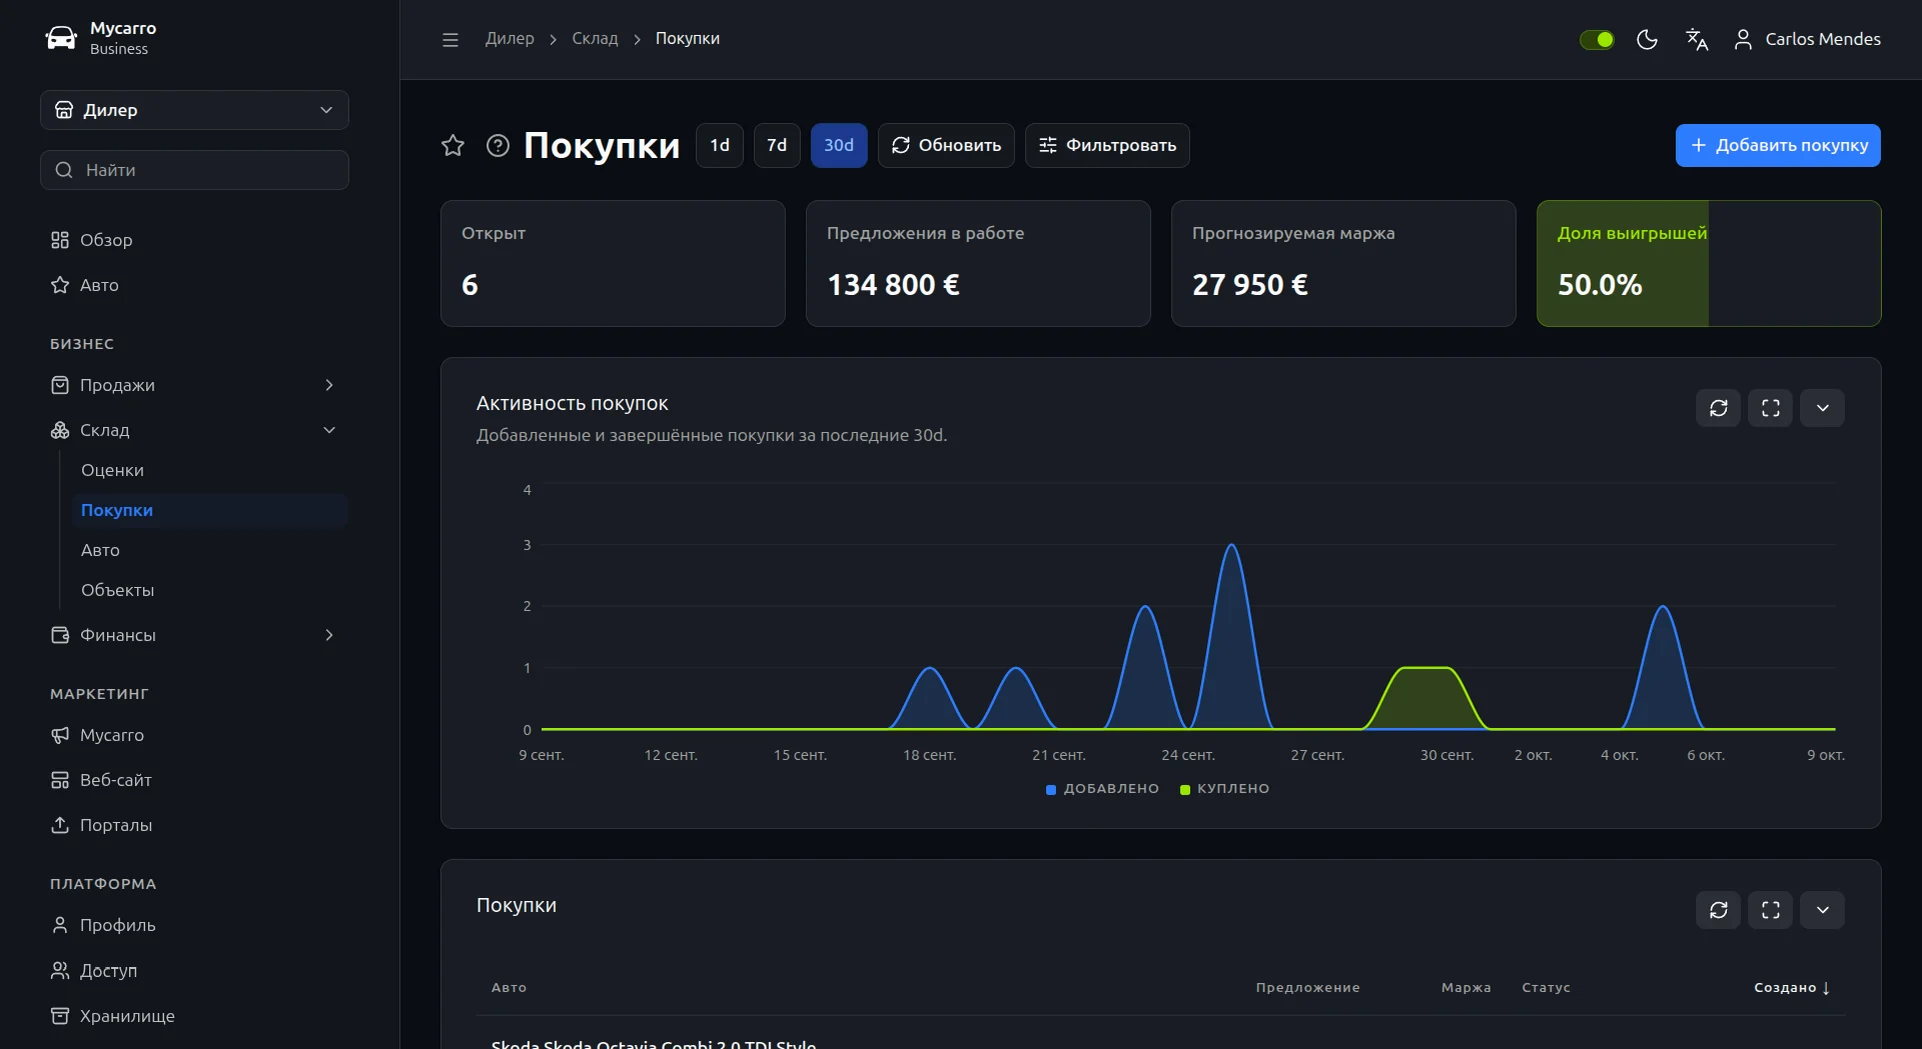Open Порталы upload item
Viewport: 1922px width, 1049px height.
pos(194,825)
